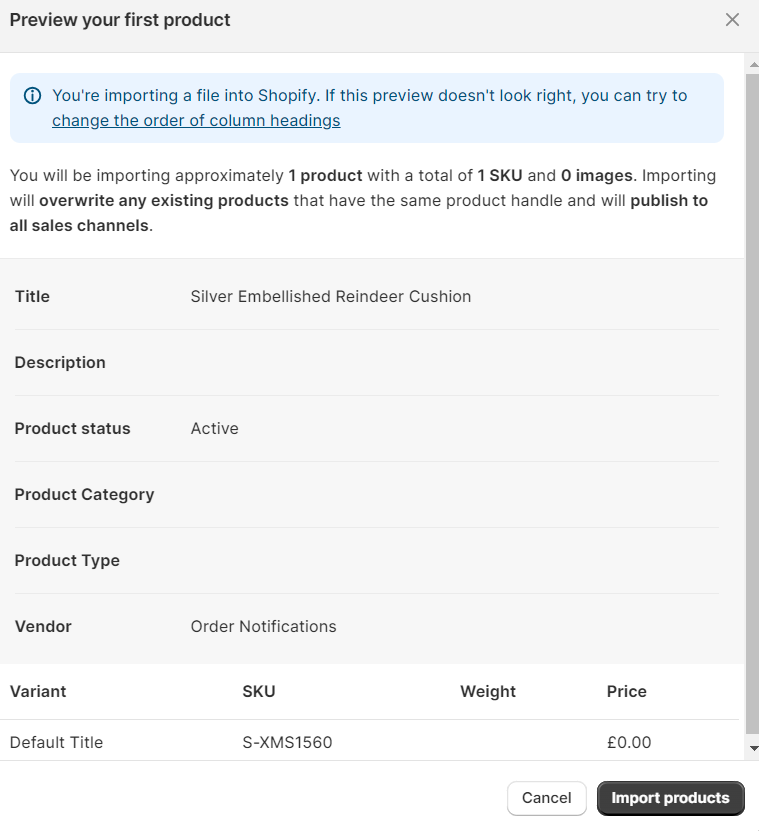Open the change order of column headings link

pos(196,120)
